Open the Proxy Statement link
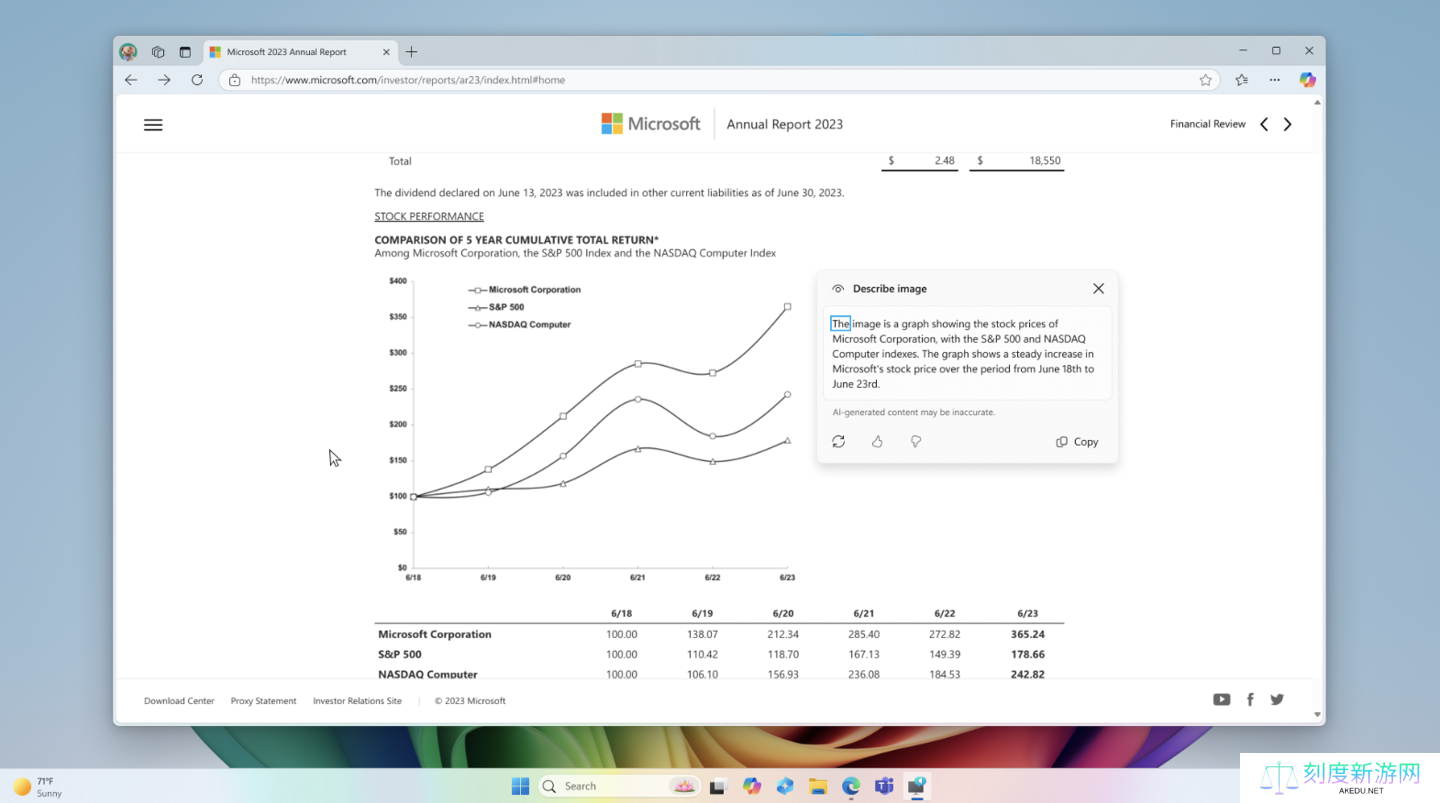 point(263,701)
